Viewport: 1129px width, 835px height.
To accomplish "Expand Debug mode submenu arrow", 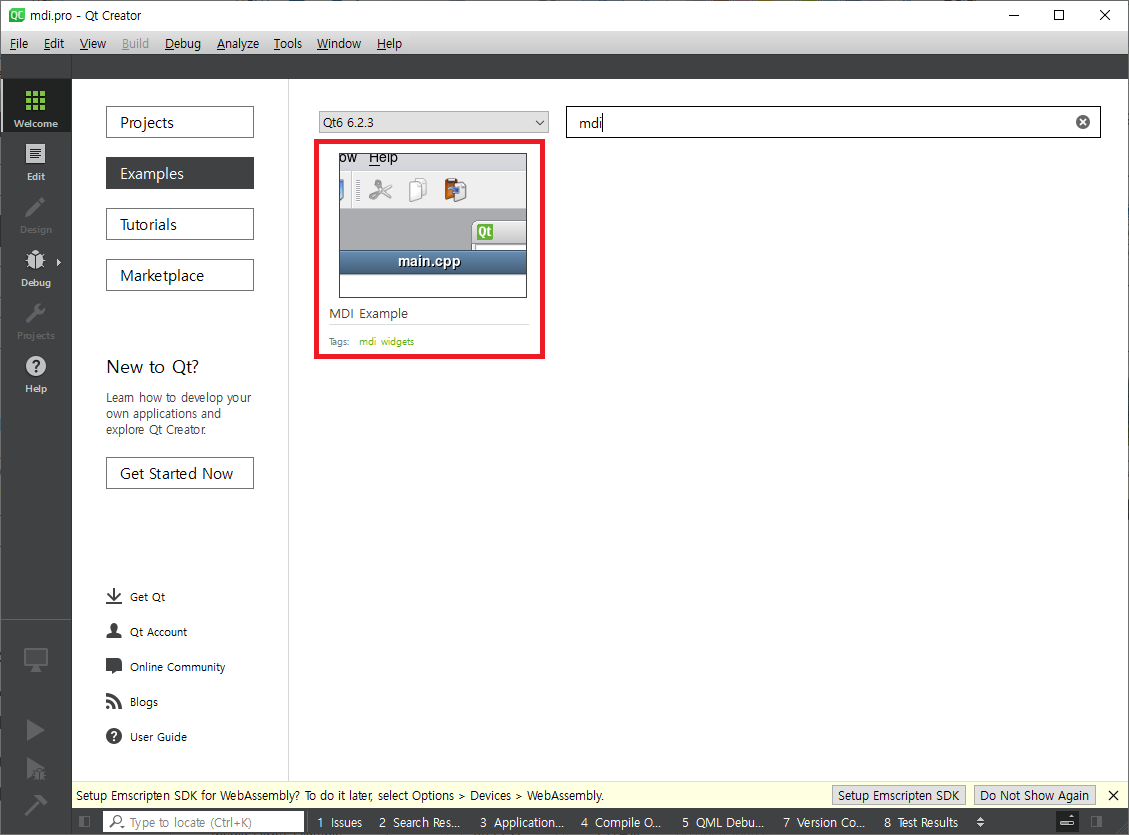I will click(x=59, y=262).
